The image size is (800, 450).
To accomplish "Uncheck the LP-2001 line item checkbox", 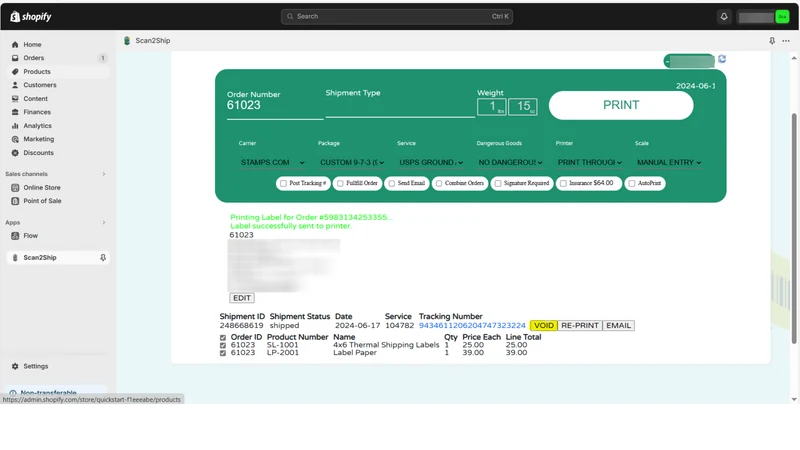I will [x=223, y=353].
